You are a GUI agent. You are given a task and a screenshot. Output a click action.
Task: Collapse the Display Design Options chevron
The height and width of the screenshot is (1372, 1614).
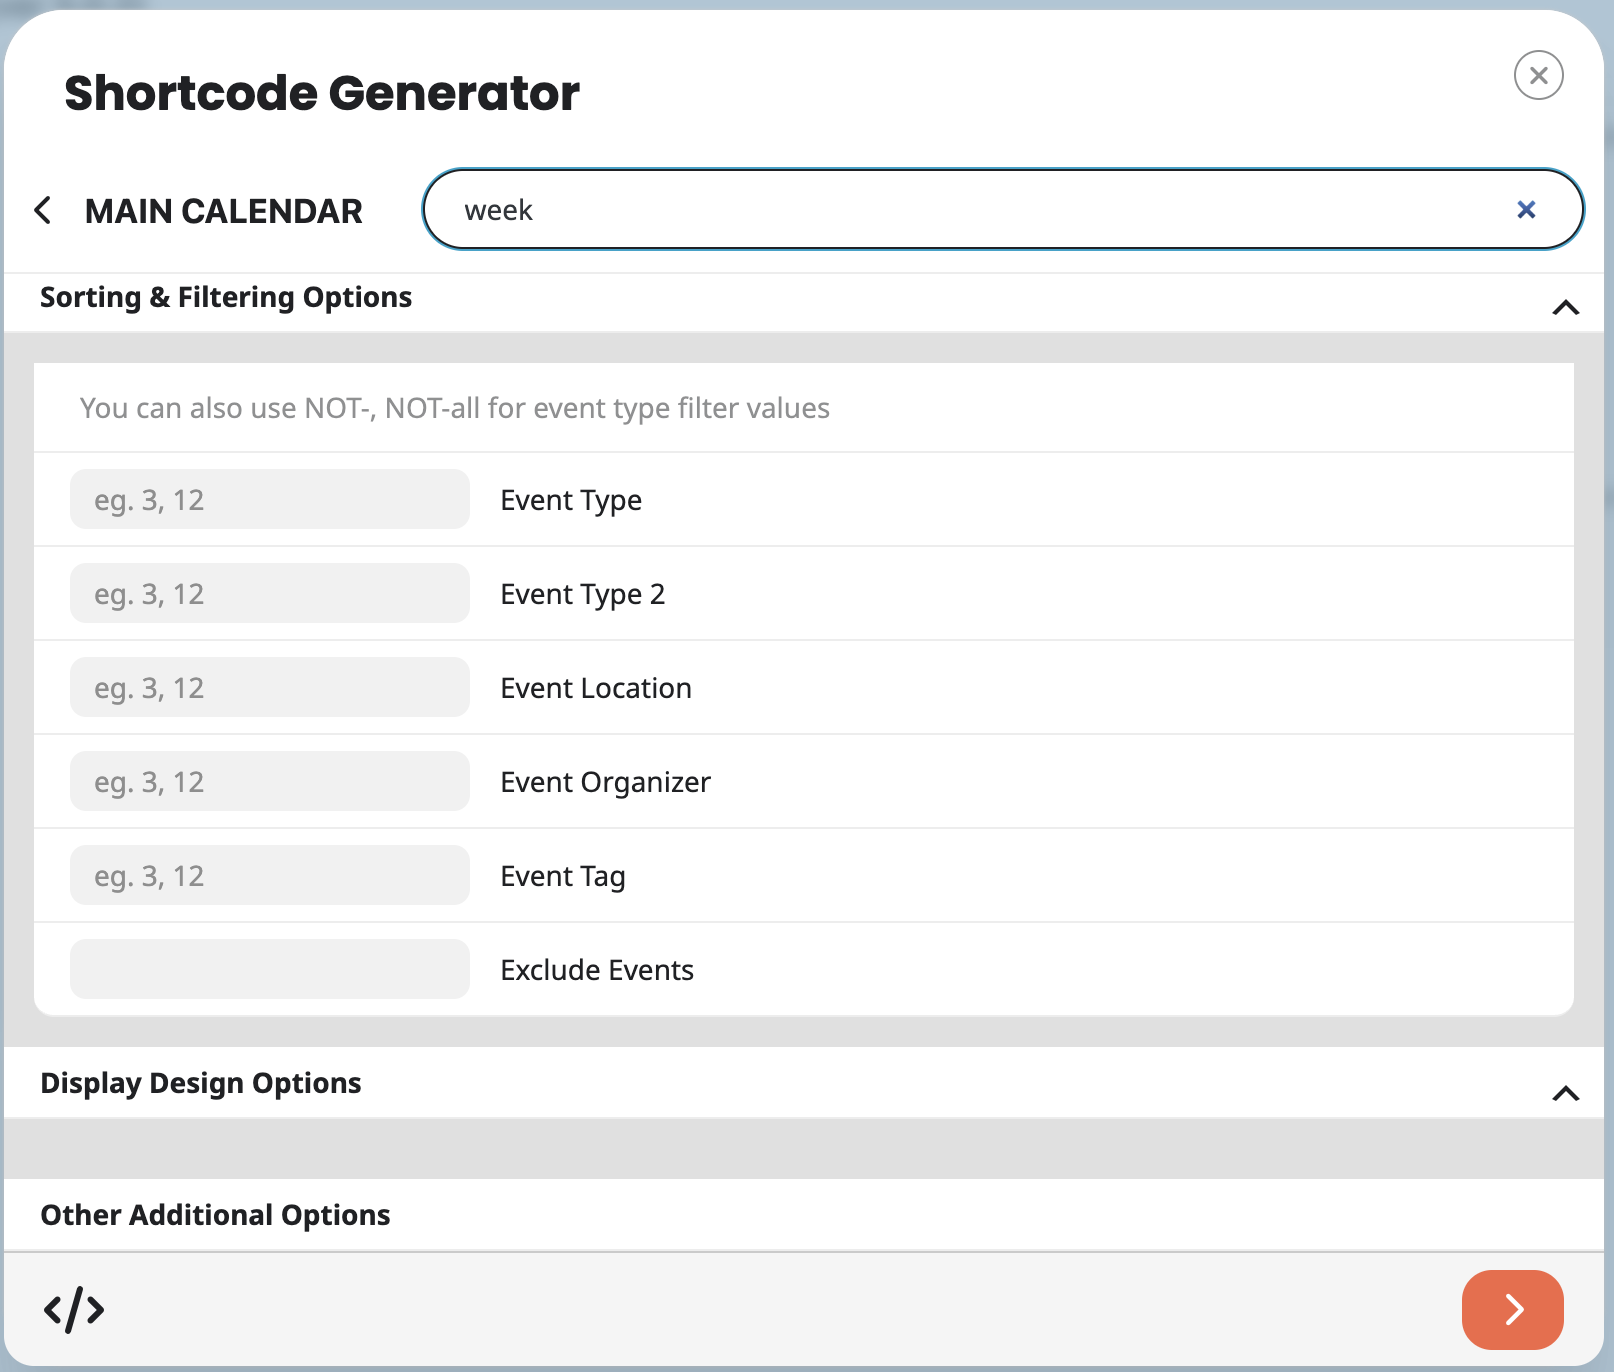pyautogui.click(x=1565, y=1093)
